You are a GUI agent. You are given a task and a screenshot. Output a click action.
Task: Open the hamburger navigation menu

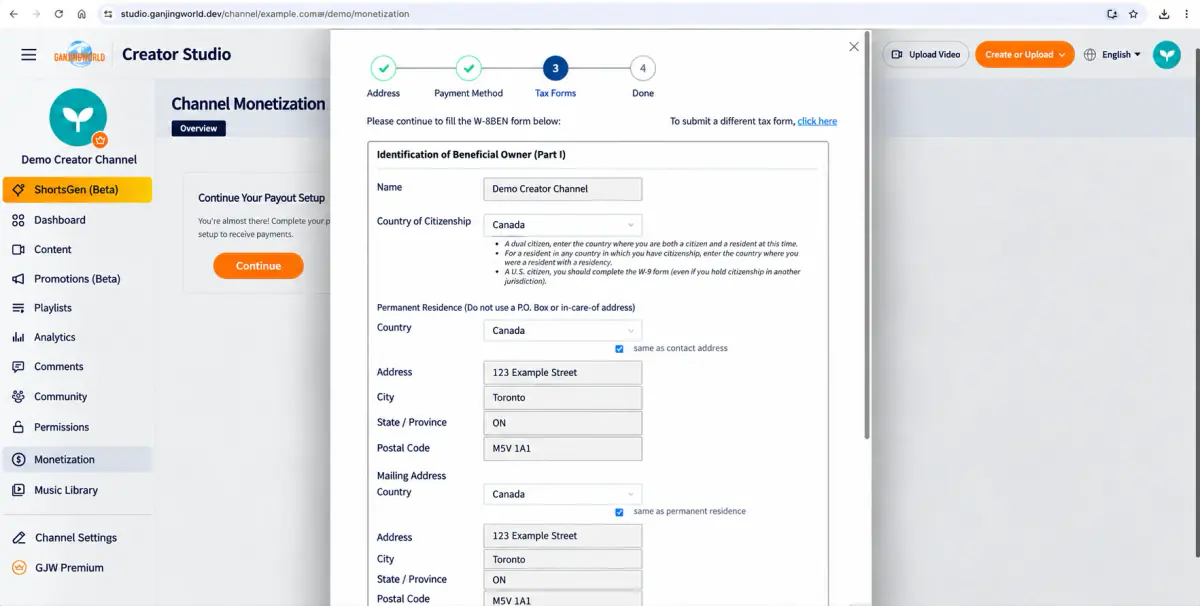pyautogui.click(x=28, y=55)
